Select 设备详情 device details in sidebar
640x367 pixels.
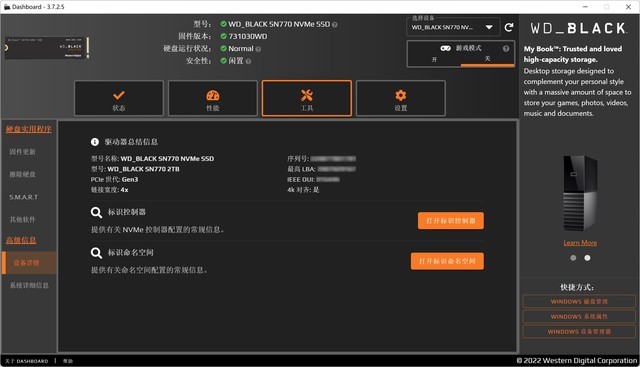point(29,263)
